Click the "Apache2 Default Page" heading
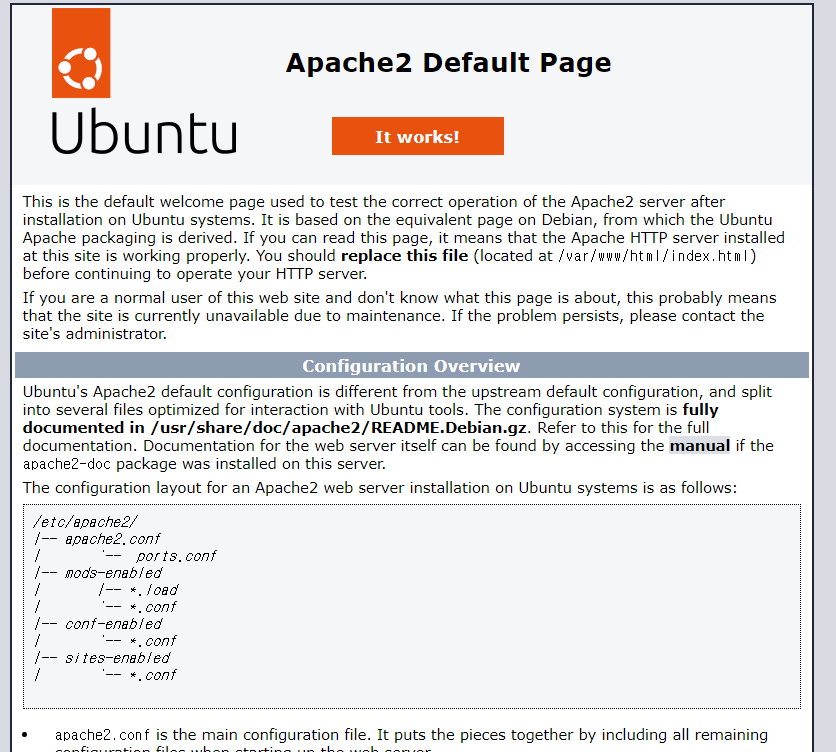The width and height of the screenshot is (836, 752). (x=448, y=63)
